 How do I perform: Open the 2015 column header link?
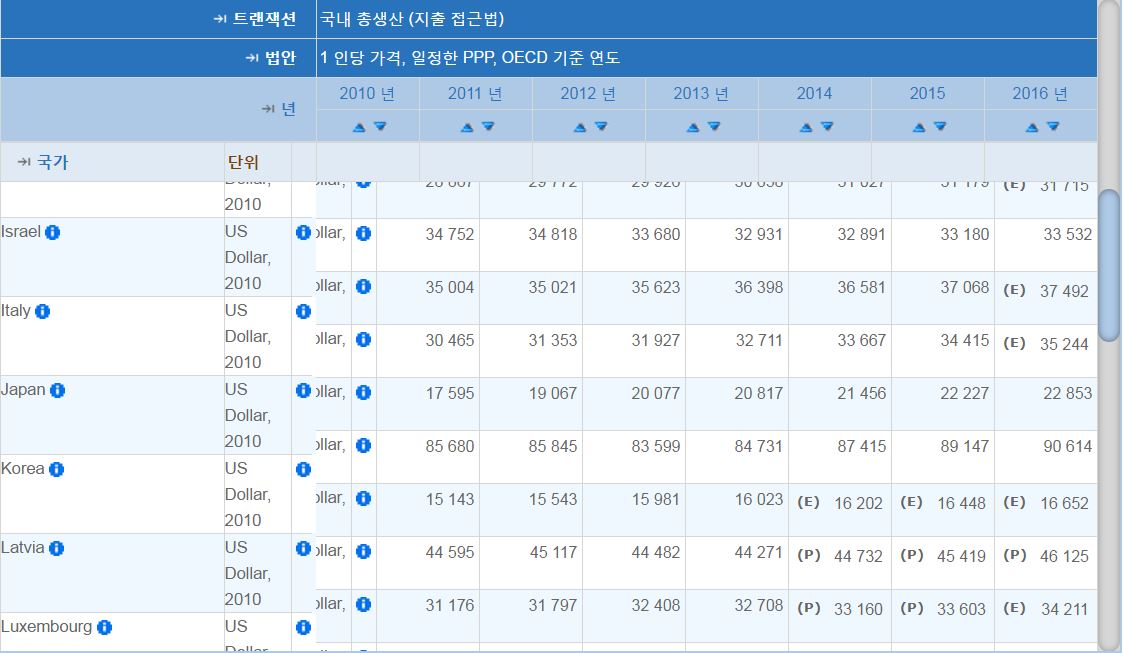[x=927, y=94]
